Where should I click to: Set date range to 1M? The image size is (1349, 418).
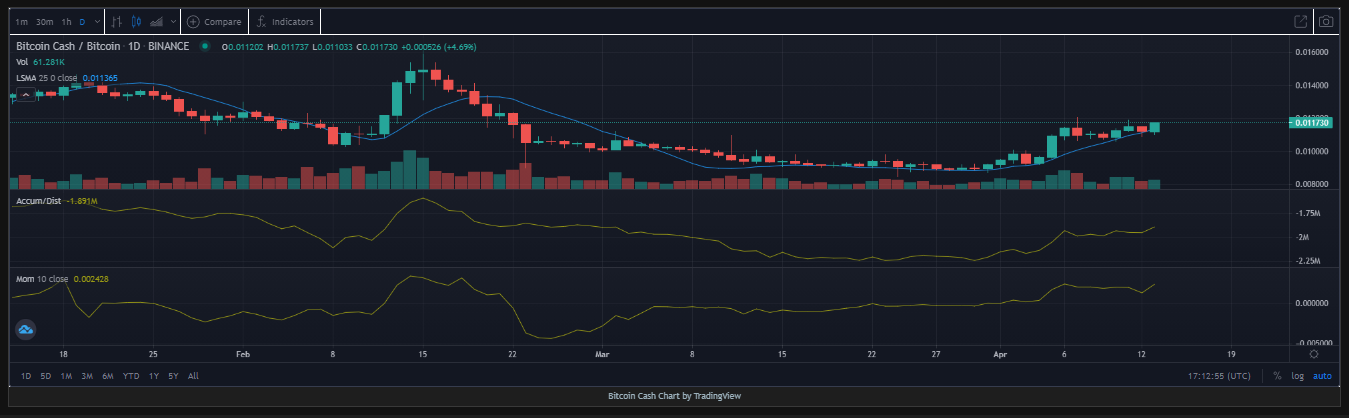(x=66, y=376)
